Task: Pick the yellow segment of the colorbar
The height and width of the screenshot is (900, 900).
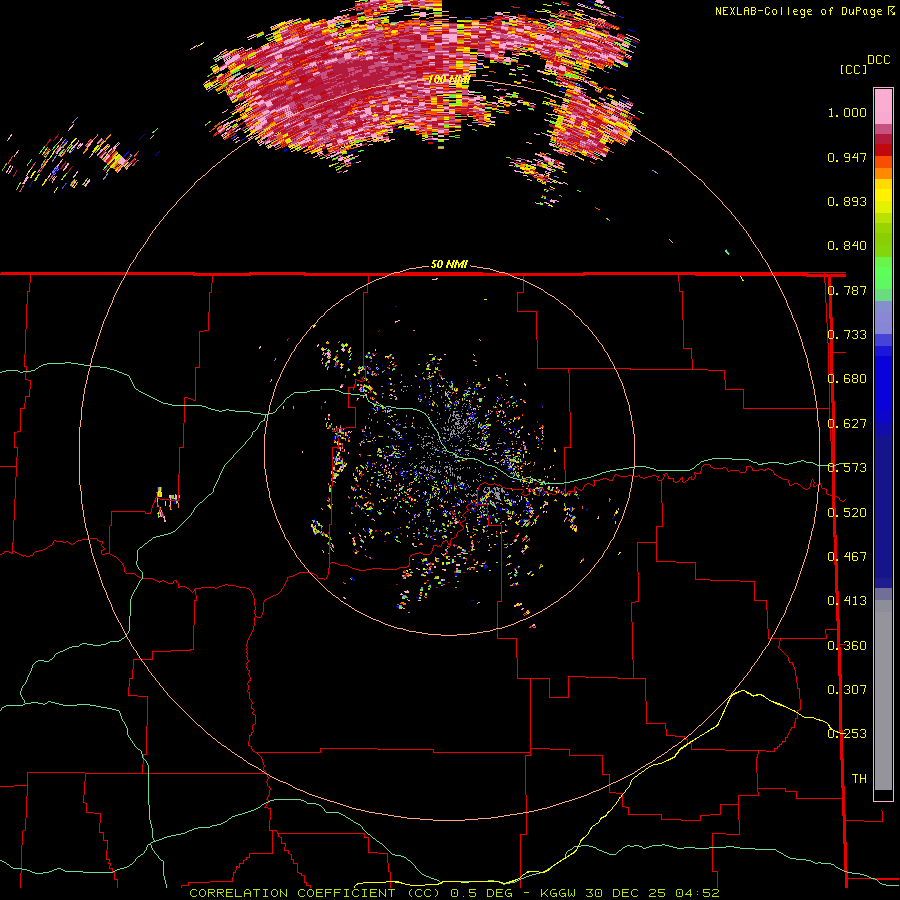Action: click(883, 197)
